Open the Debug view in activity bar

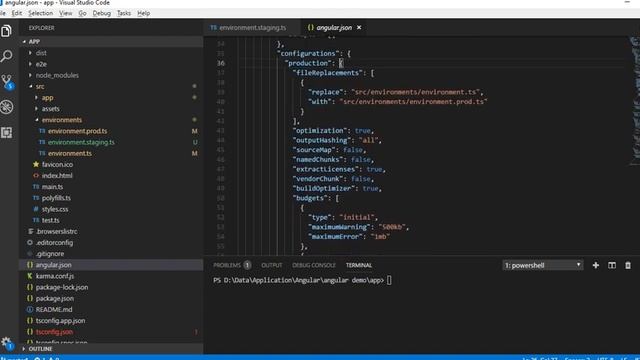[x=7, y=107]
